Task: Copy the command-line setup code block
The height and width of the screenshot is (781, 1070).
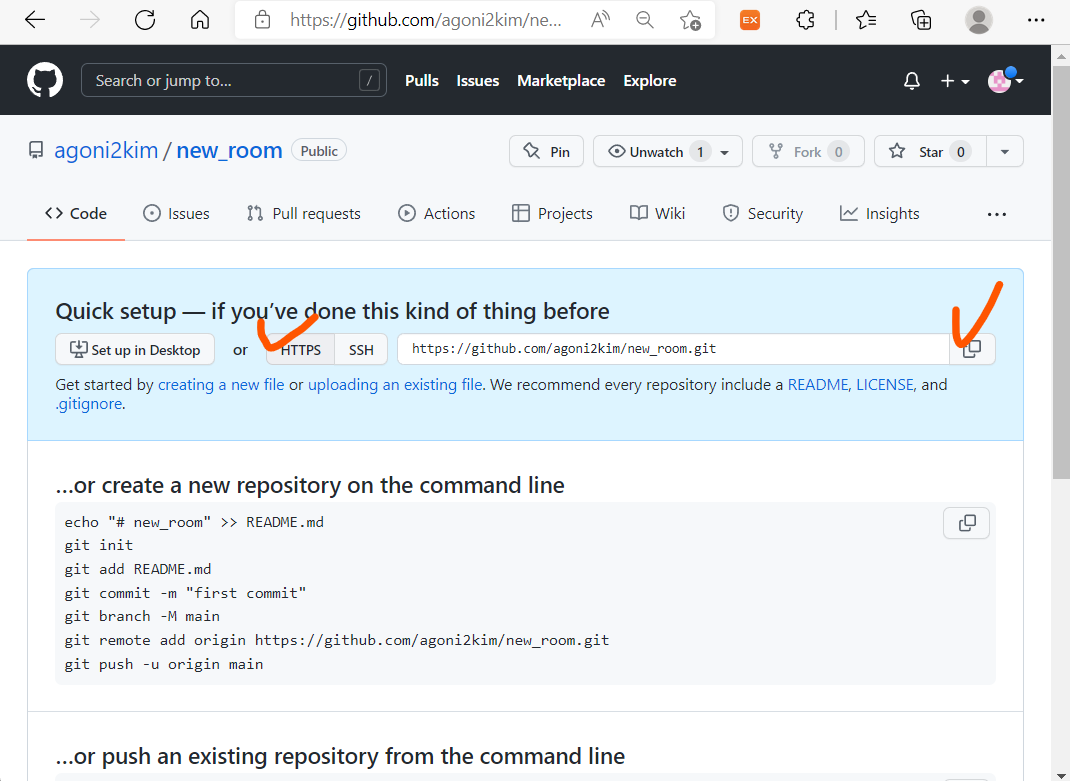Action: pyautogui.click(x=966, y=523)
